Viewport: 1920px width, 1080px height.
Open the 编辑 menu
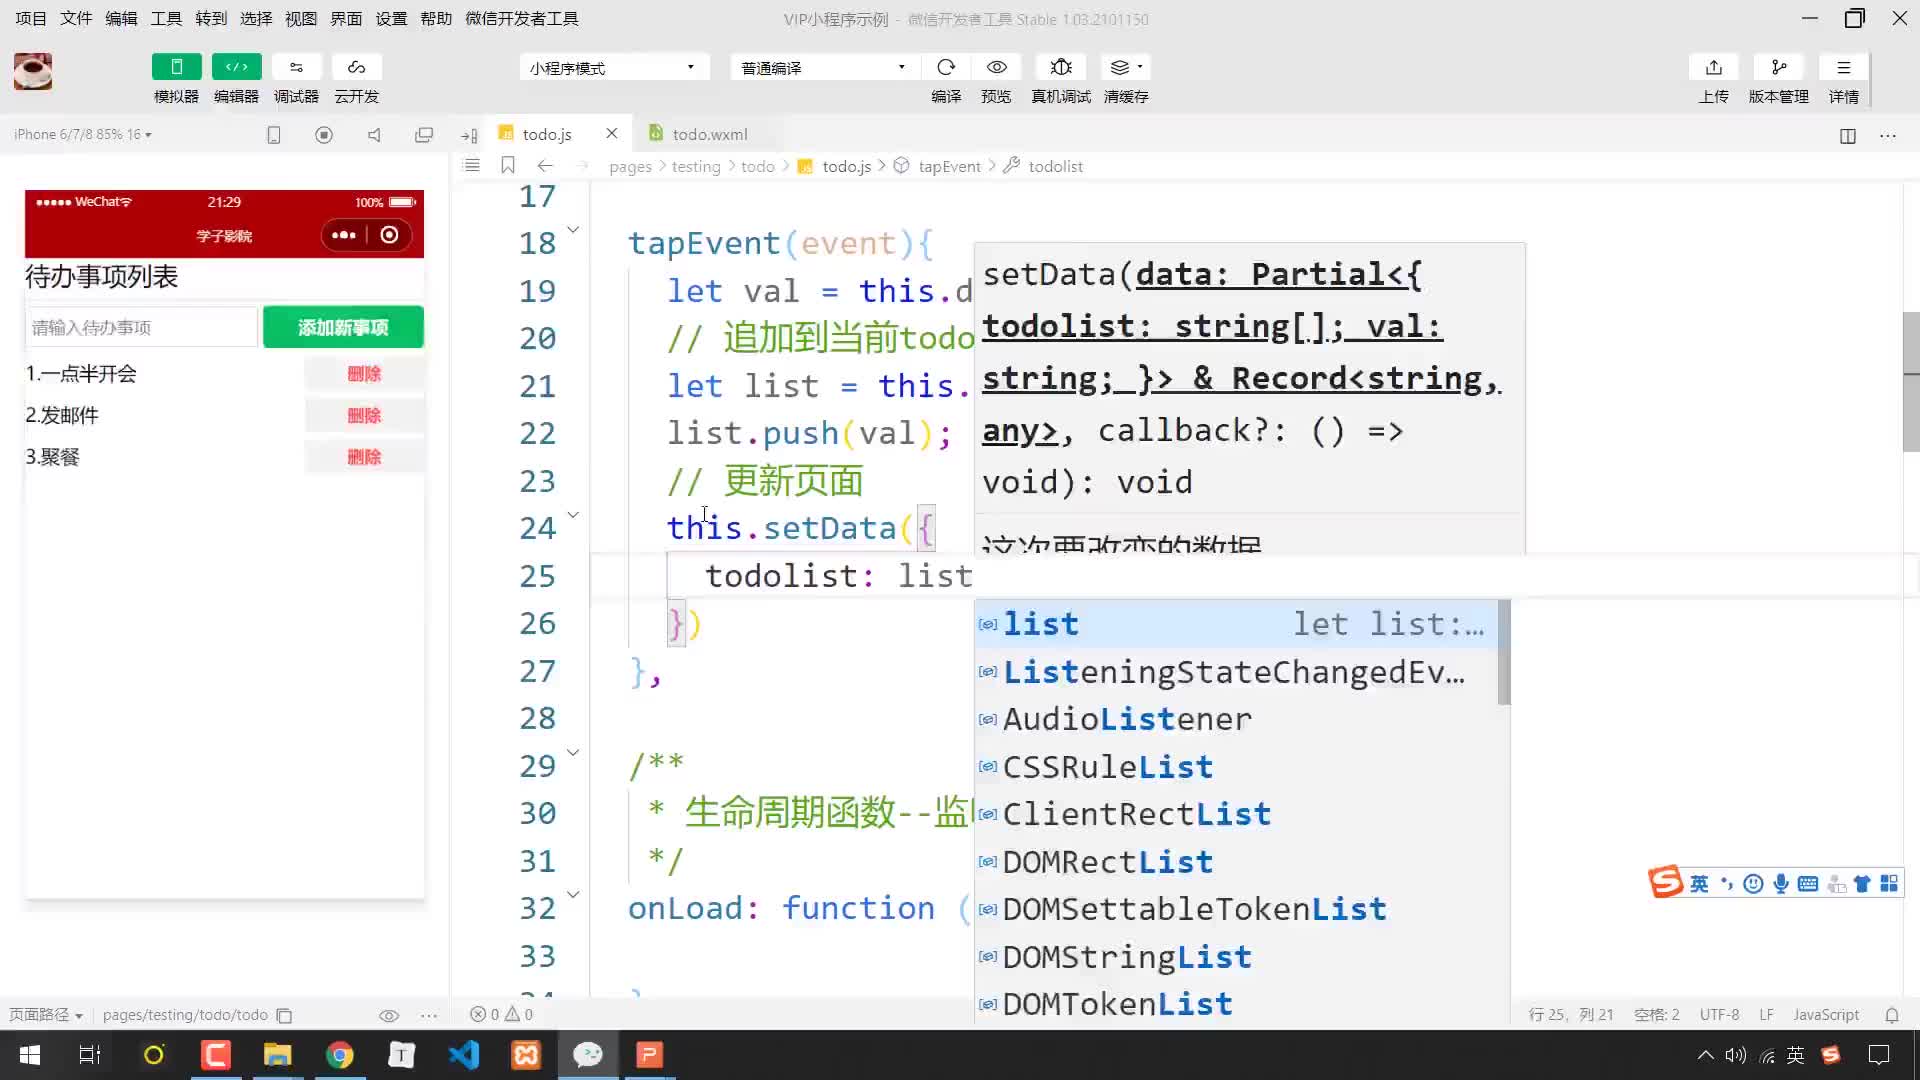[121, 18]
